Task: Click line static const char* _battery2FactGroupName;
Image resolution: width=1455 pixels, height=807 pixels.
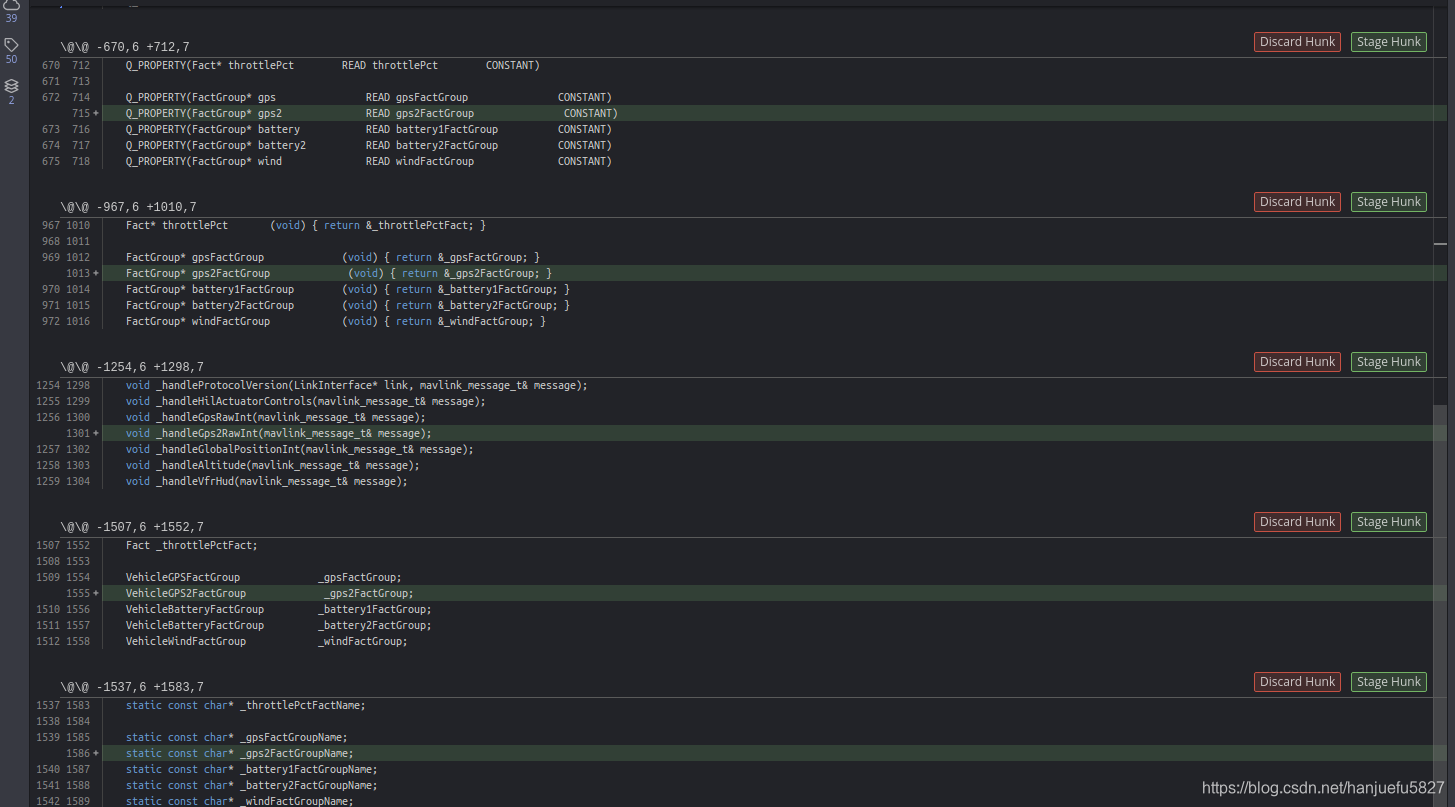Action: pyautogui.click(x=252, y=785)
